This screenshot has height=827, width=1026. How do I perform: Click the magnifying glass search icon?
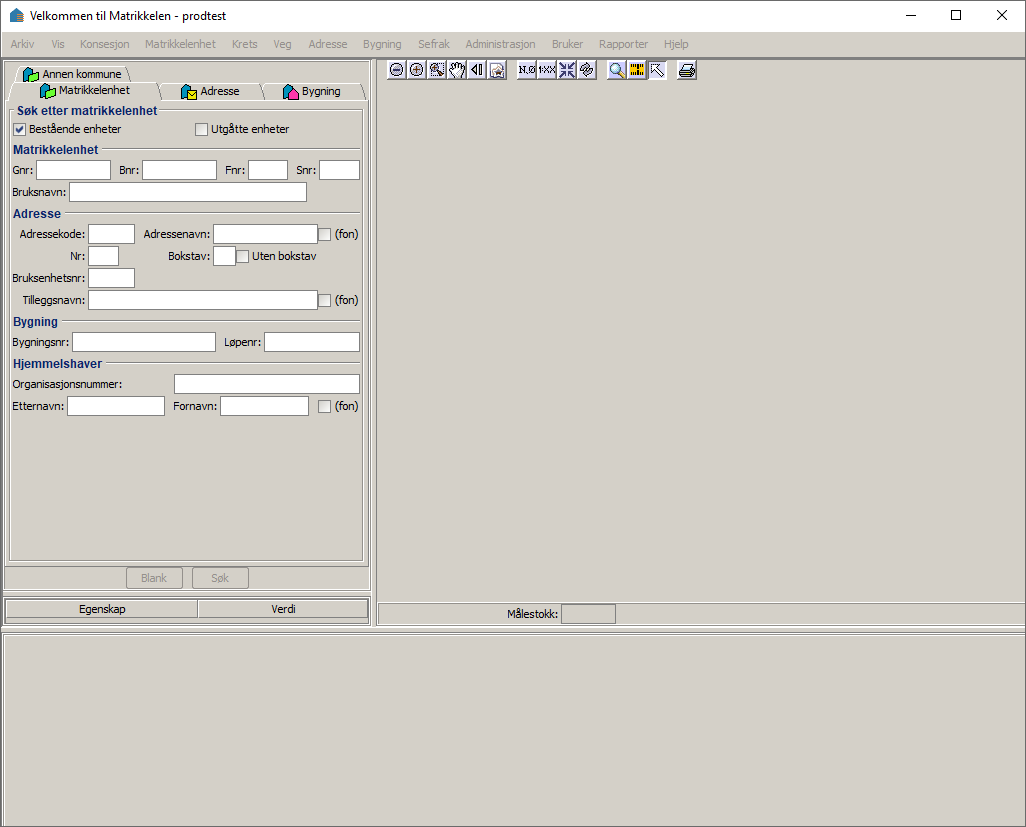[x=617, y=70]
